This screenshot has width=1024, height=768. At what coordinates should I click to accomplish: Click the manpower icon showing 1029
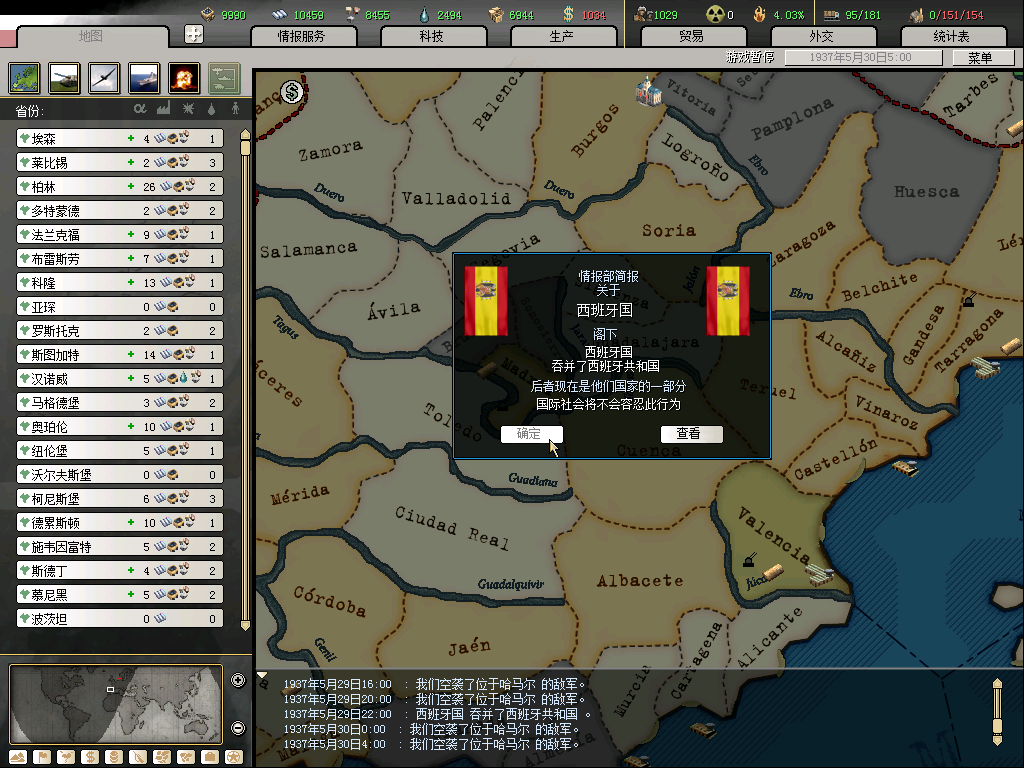click(644, 14)
